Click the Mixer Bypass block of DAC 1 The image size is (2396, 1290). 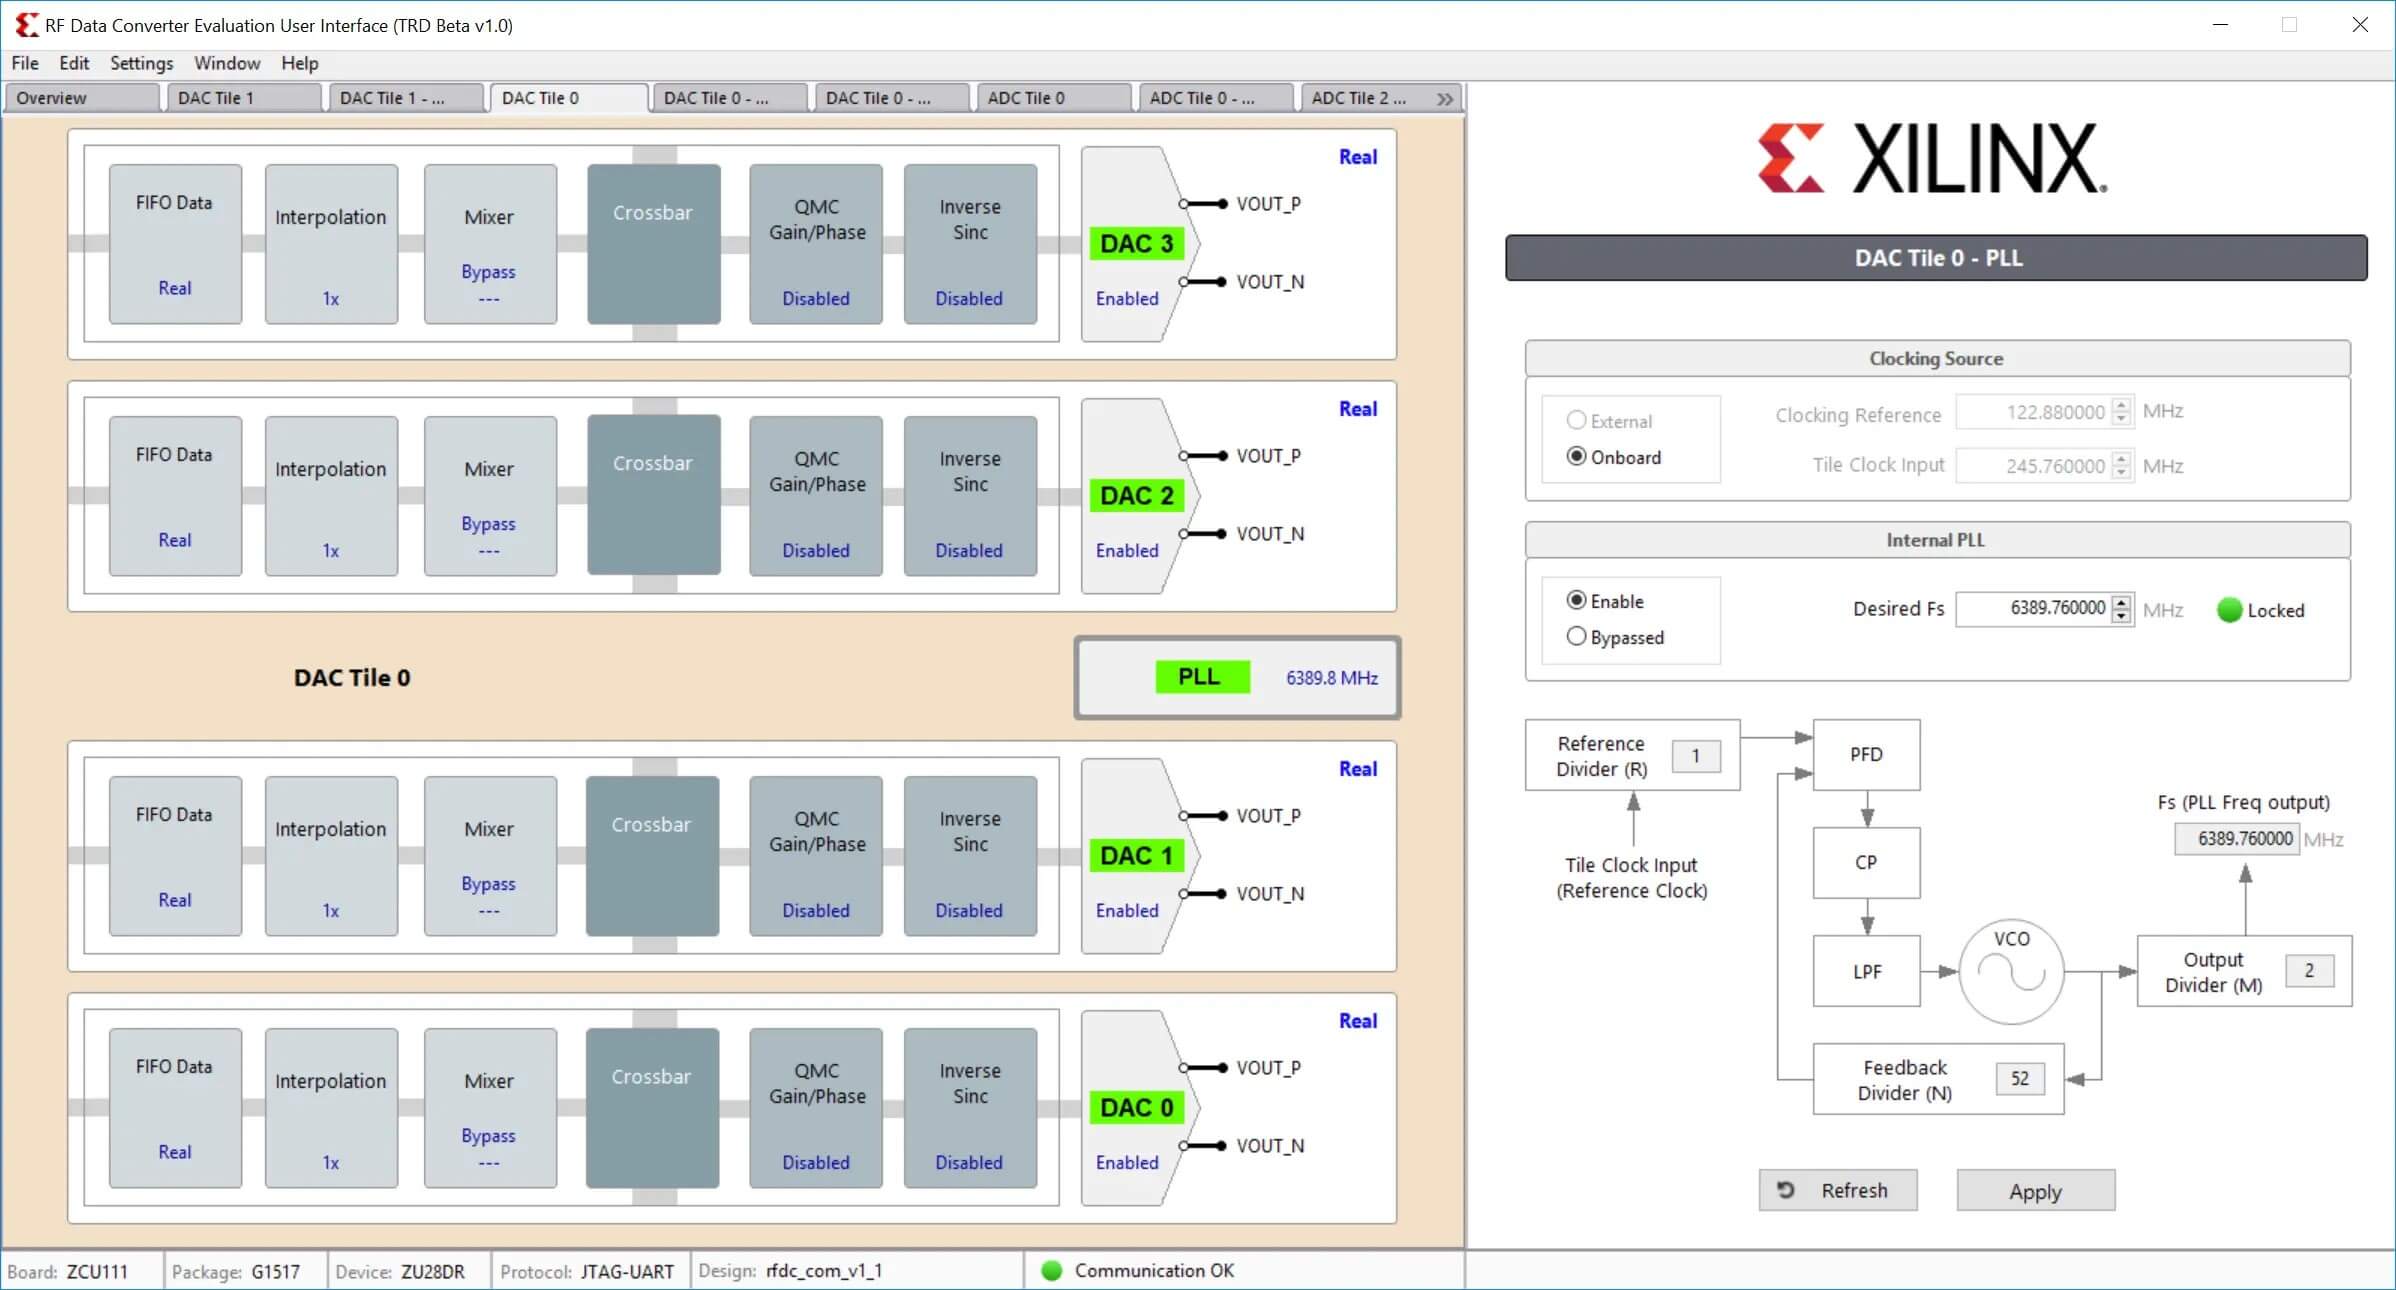(x=489, y=856)
